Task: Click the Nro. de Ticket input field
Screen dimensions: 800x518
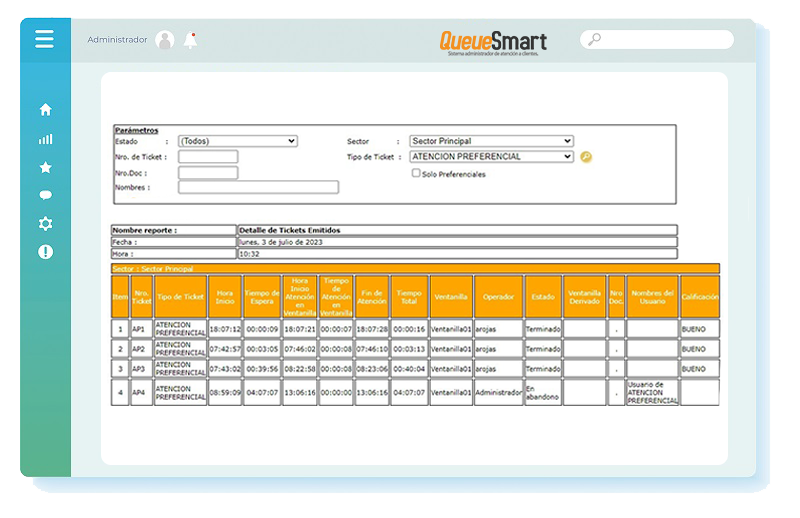Action: coord(208,157)
